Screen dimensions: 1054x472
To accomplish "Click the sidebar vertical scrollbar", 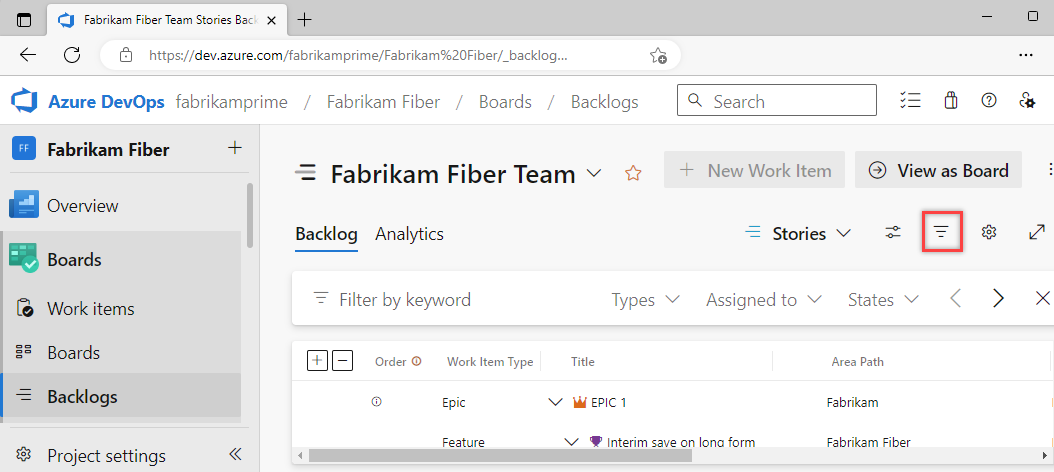I will point(250,215).
